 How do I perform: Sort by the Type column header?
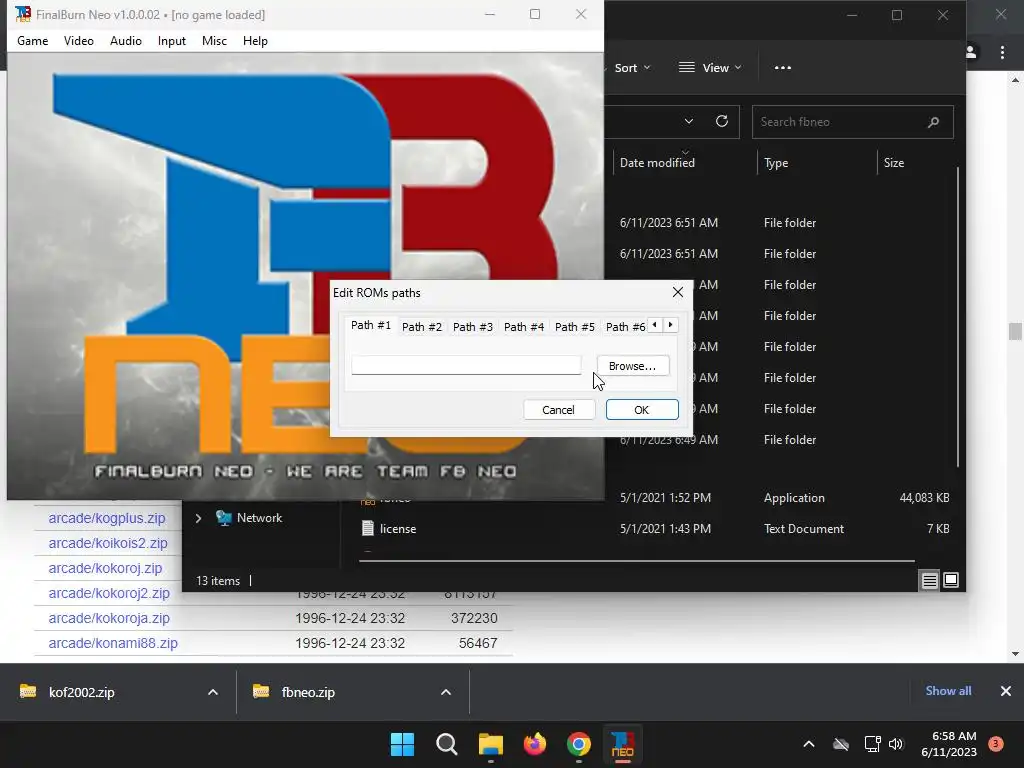(776, 163)
